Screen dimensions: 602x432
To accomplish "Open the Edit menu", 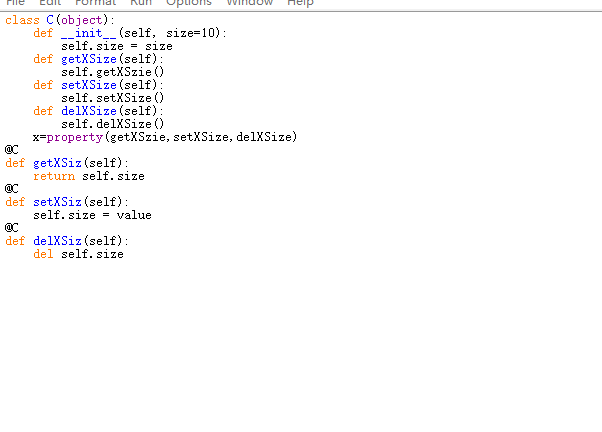I will click(x=50, y=3).
